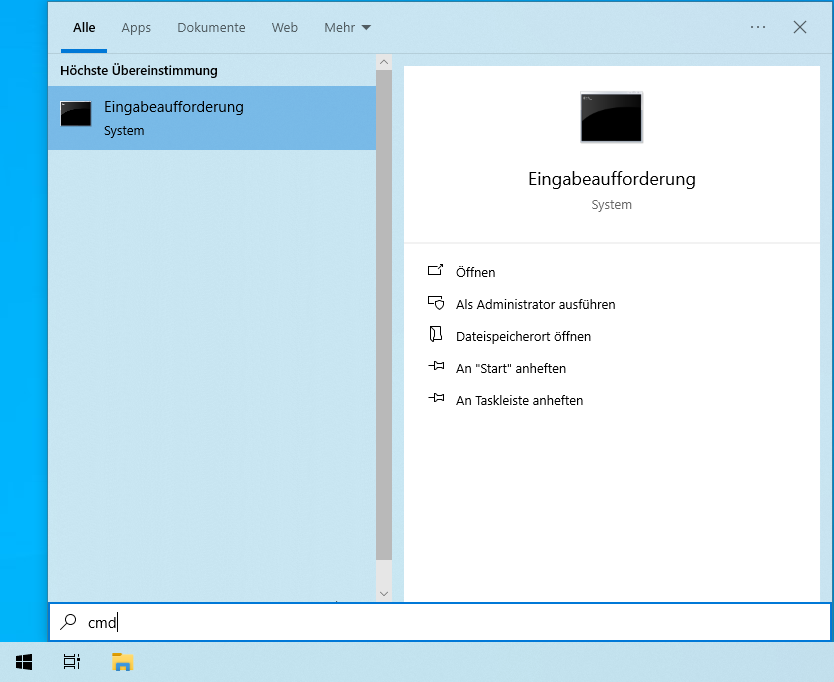Select the Web search tab
Image resolution: width=834 pixels, height=682 pixels.
[x=285, y=28]
